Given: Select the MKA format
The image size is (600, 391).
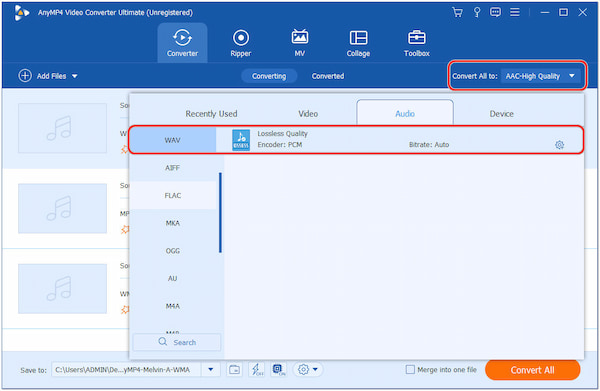Looking at the screenshot, I should click(x=173, y=223).
